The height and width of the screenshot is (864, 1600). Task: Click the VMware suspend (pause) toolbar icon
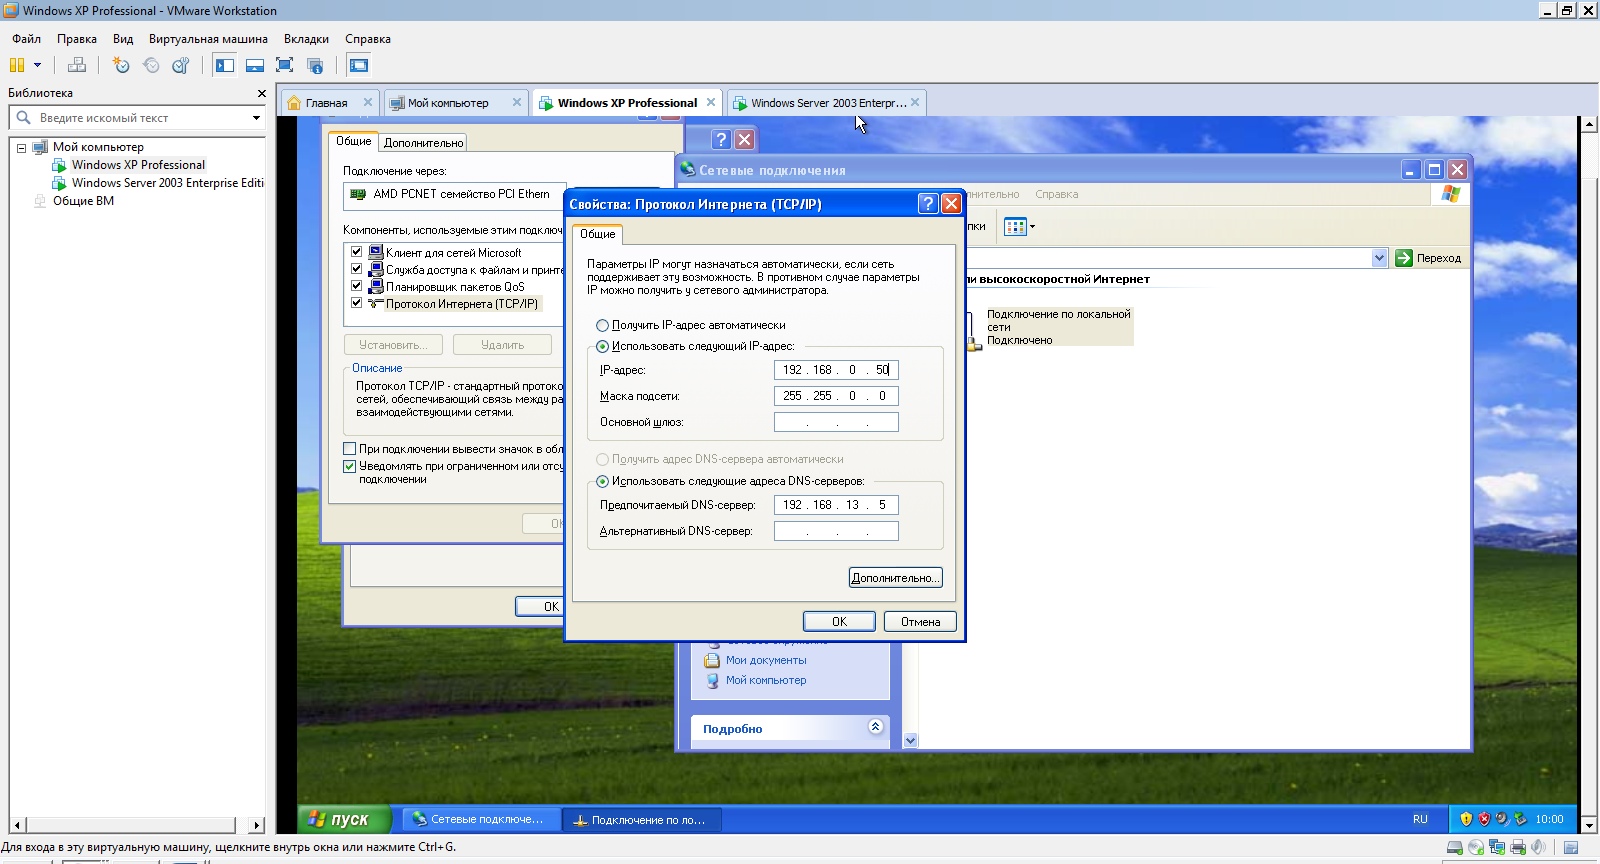pyautogui.click(x=17, y=65)
